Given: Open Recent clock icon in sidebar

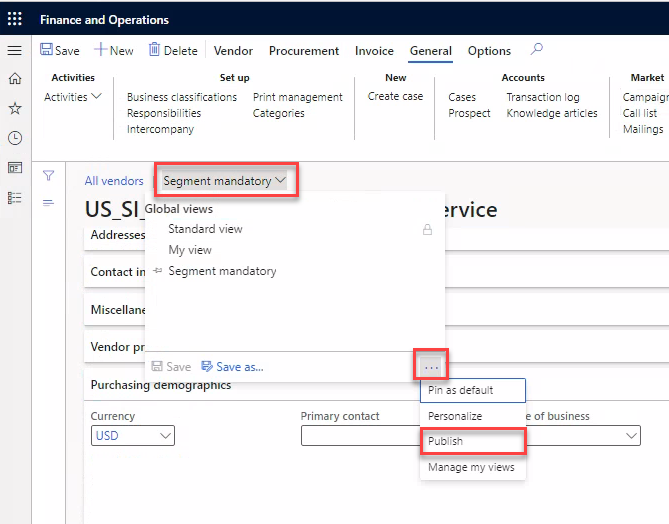Looking at the screenshot, I should coord(14,138).
